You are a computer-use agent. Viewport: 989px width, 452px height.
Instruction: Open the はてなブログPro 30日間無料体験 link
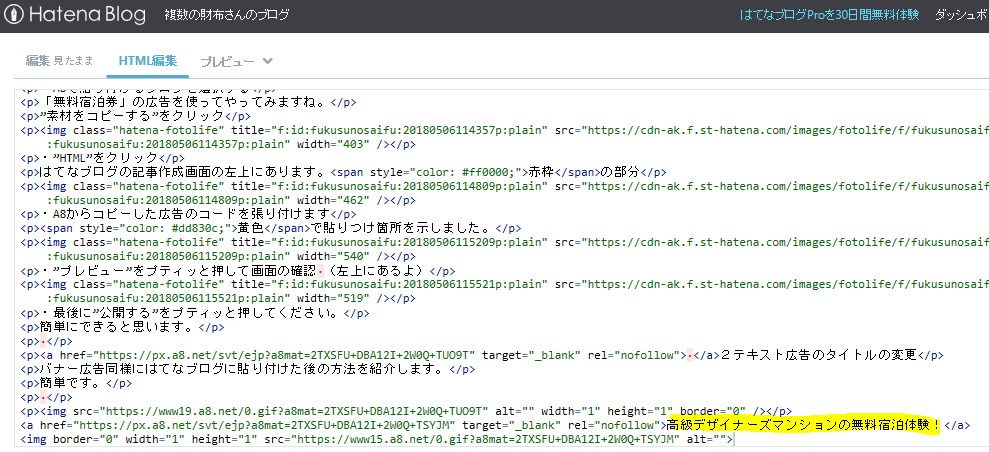pyautogui.click(x=829, y=14)
